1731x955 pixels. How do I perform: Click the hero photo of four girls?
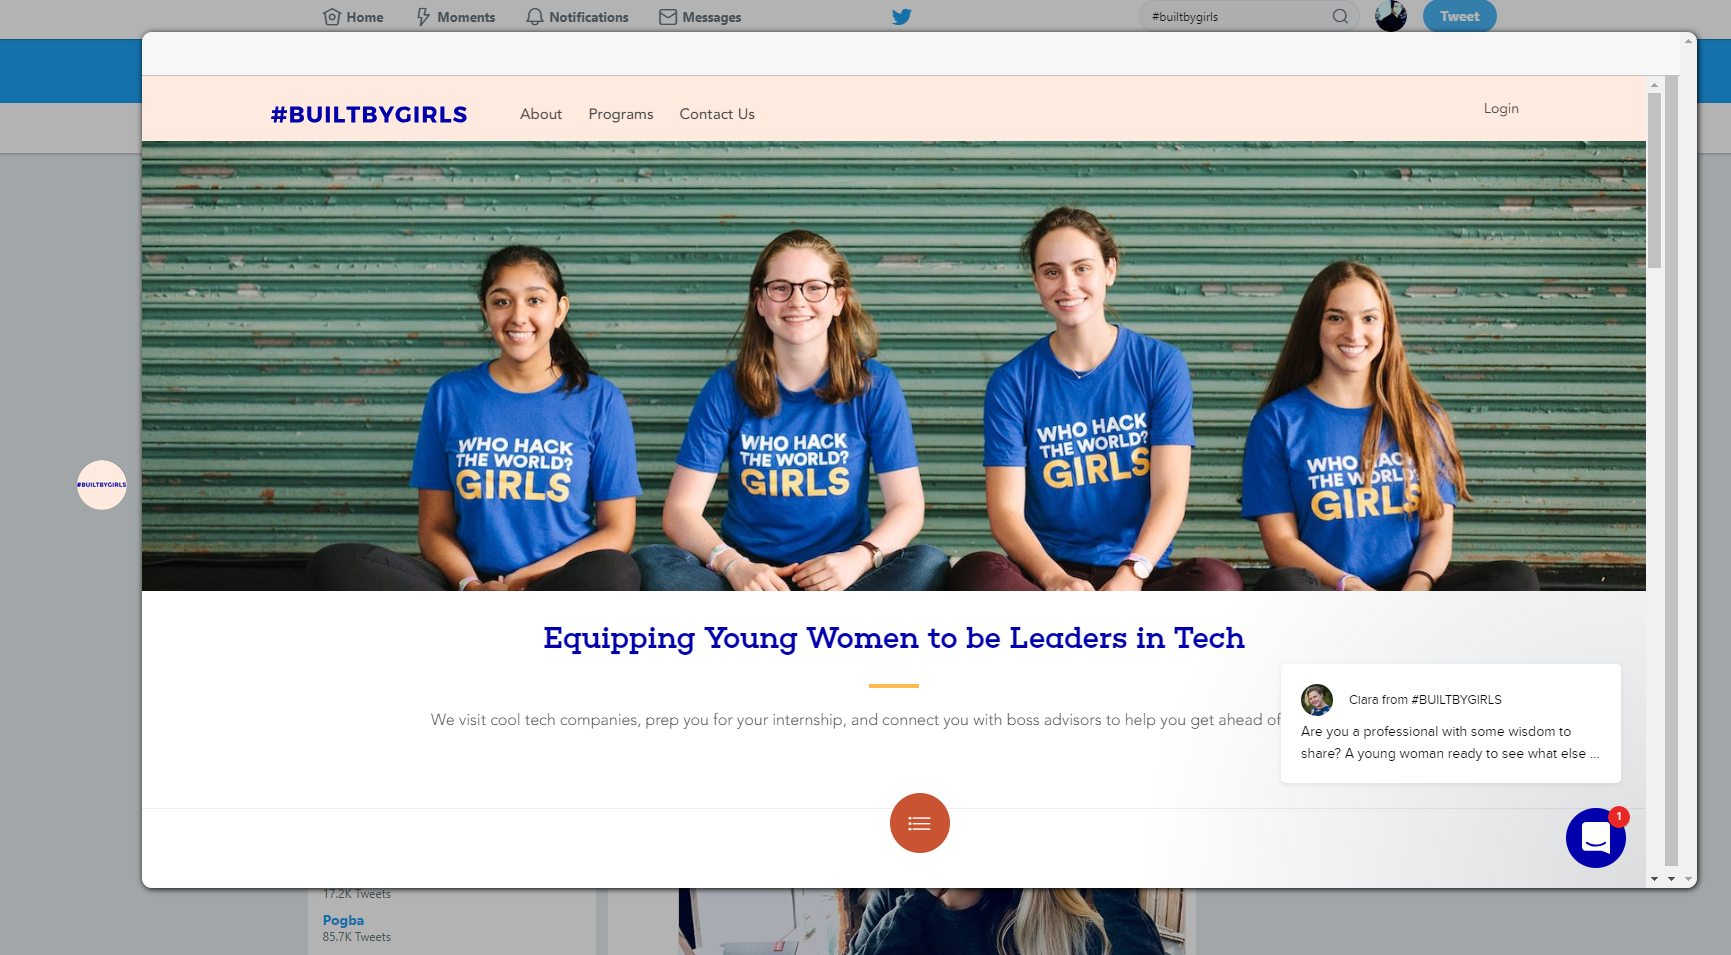click(x=894, y=366)
